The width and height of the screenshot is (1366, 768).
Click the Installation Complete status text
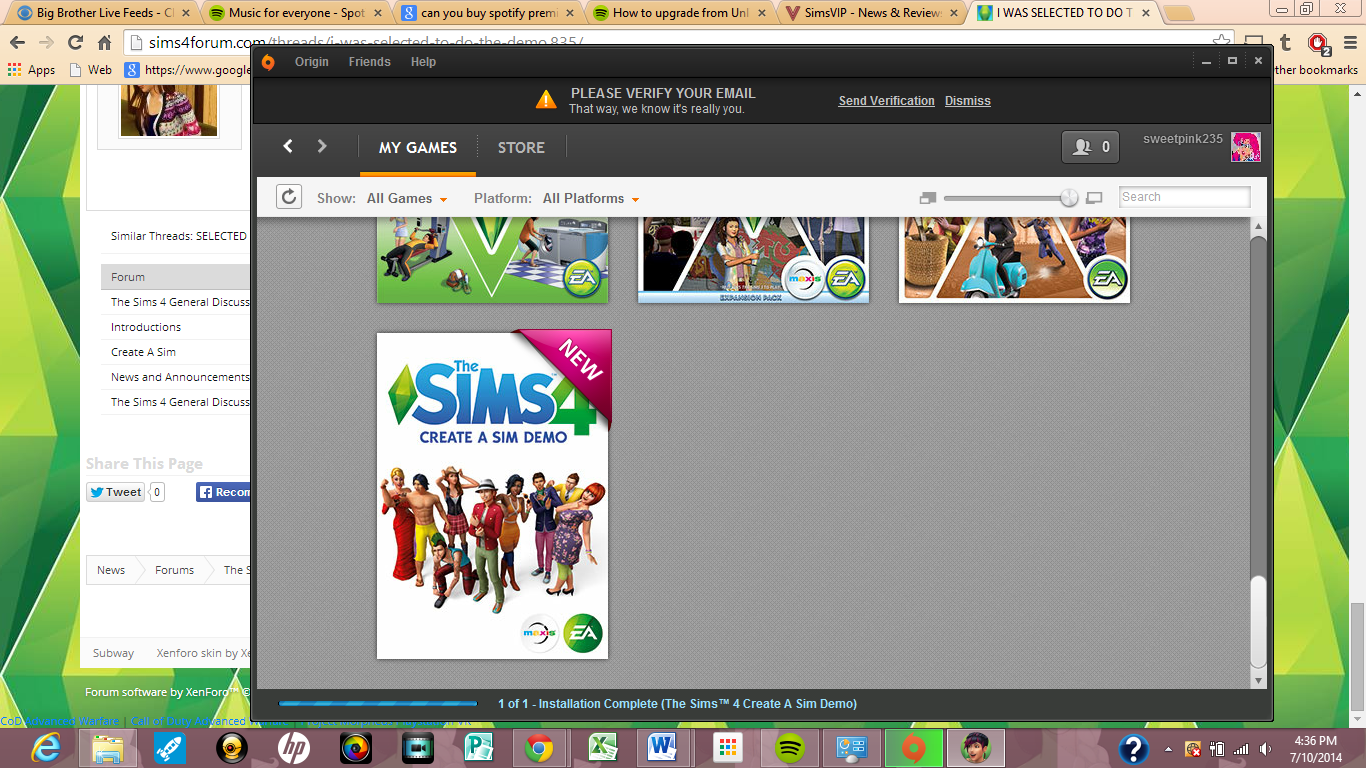677,704
